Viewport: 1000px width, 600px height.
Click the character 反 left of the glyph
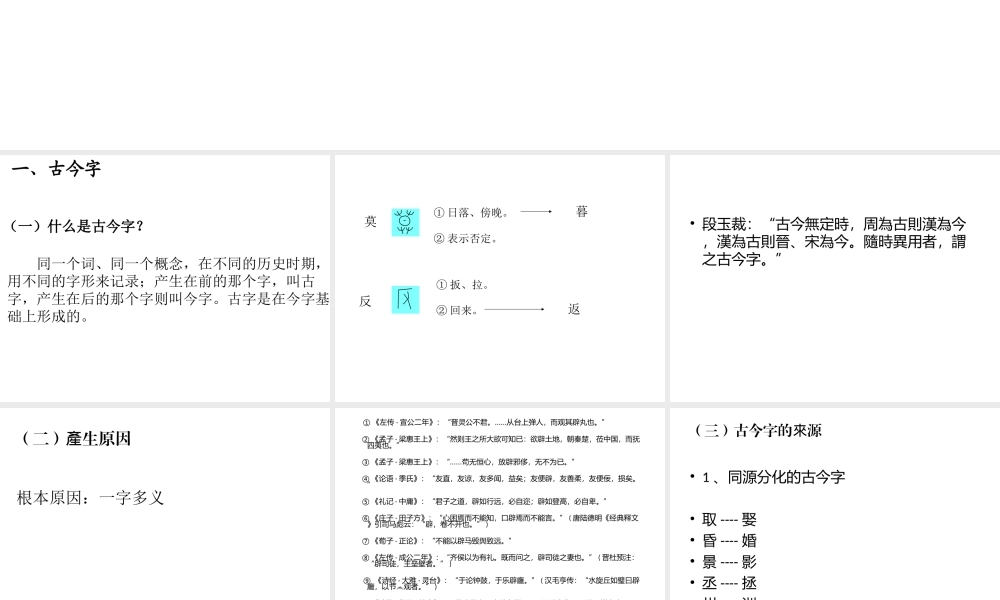click(365, 301)
